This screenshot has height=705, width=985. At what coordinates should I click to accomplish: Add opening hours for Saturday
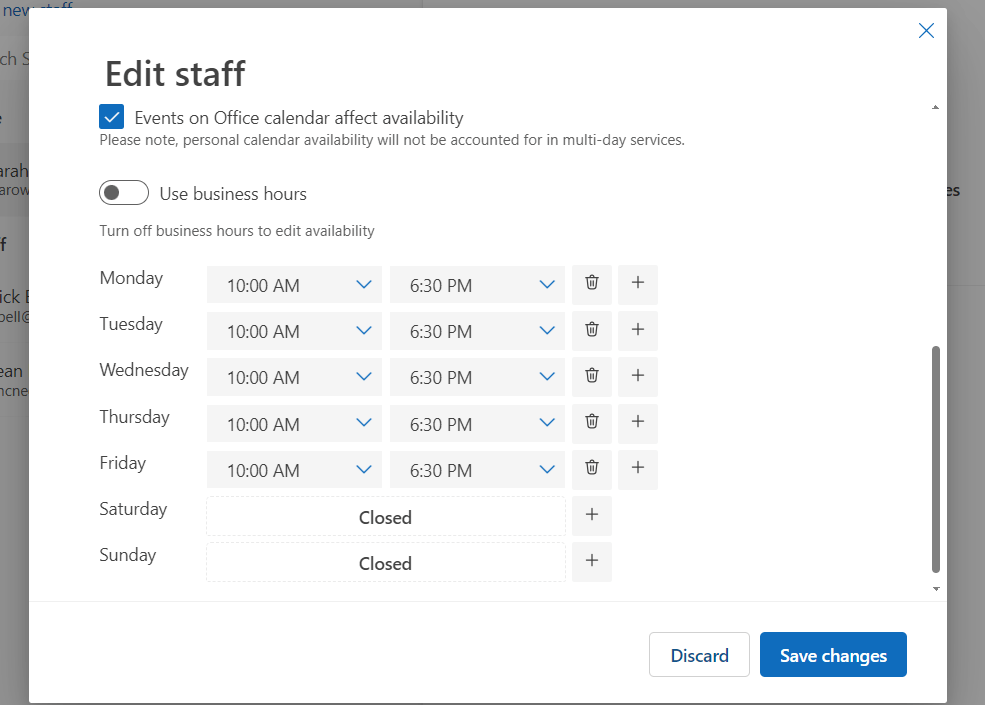pyautogui.click(x=592, y=516)
